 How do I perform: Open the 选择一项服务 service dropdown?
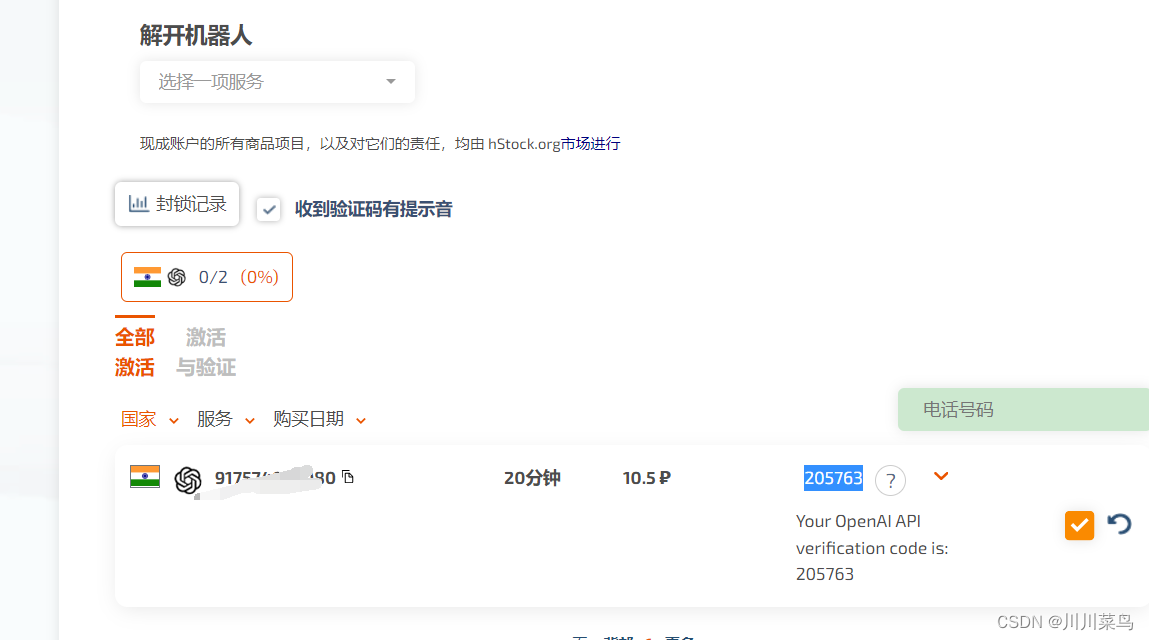(276, 82)
